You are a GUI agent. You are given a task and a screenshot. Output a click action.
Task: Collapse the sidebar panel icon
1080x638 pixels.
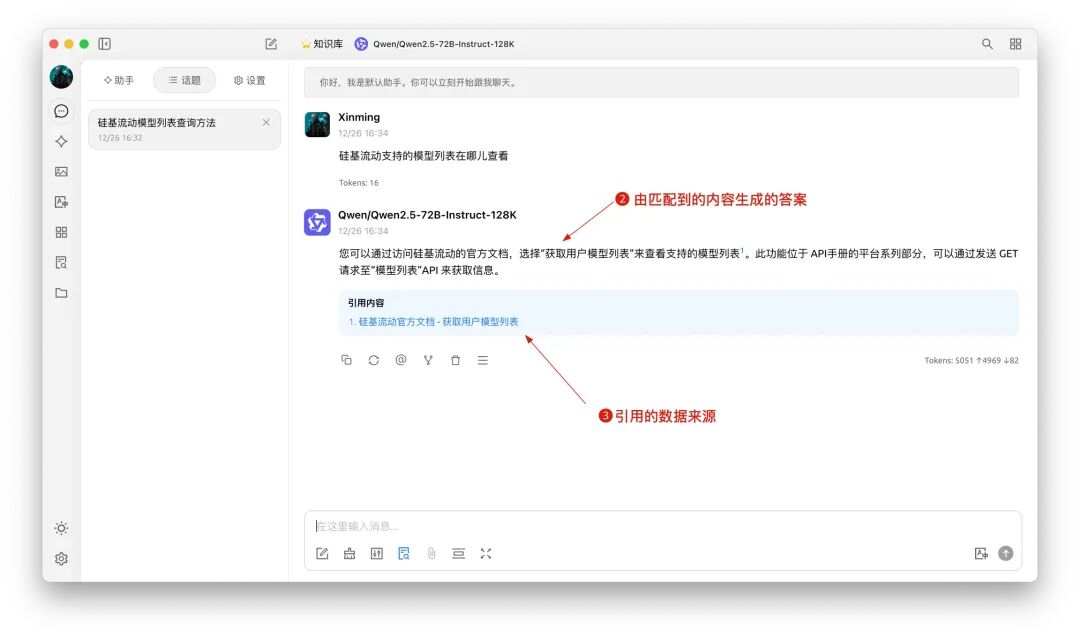[105, 44]
